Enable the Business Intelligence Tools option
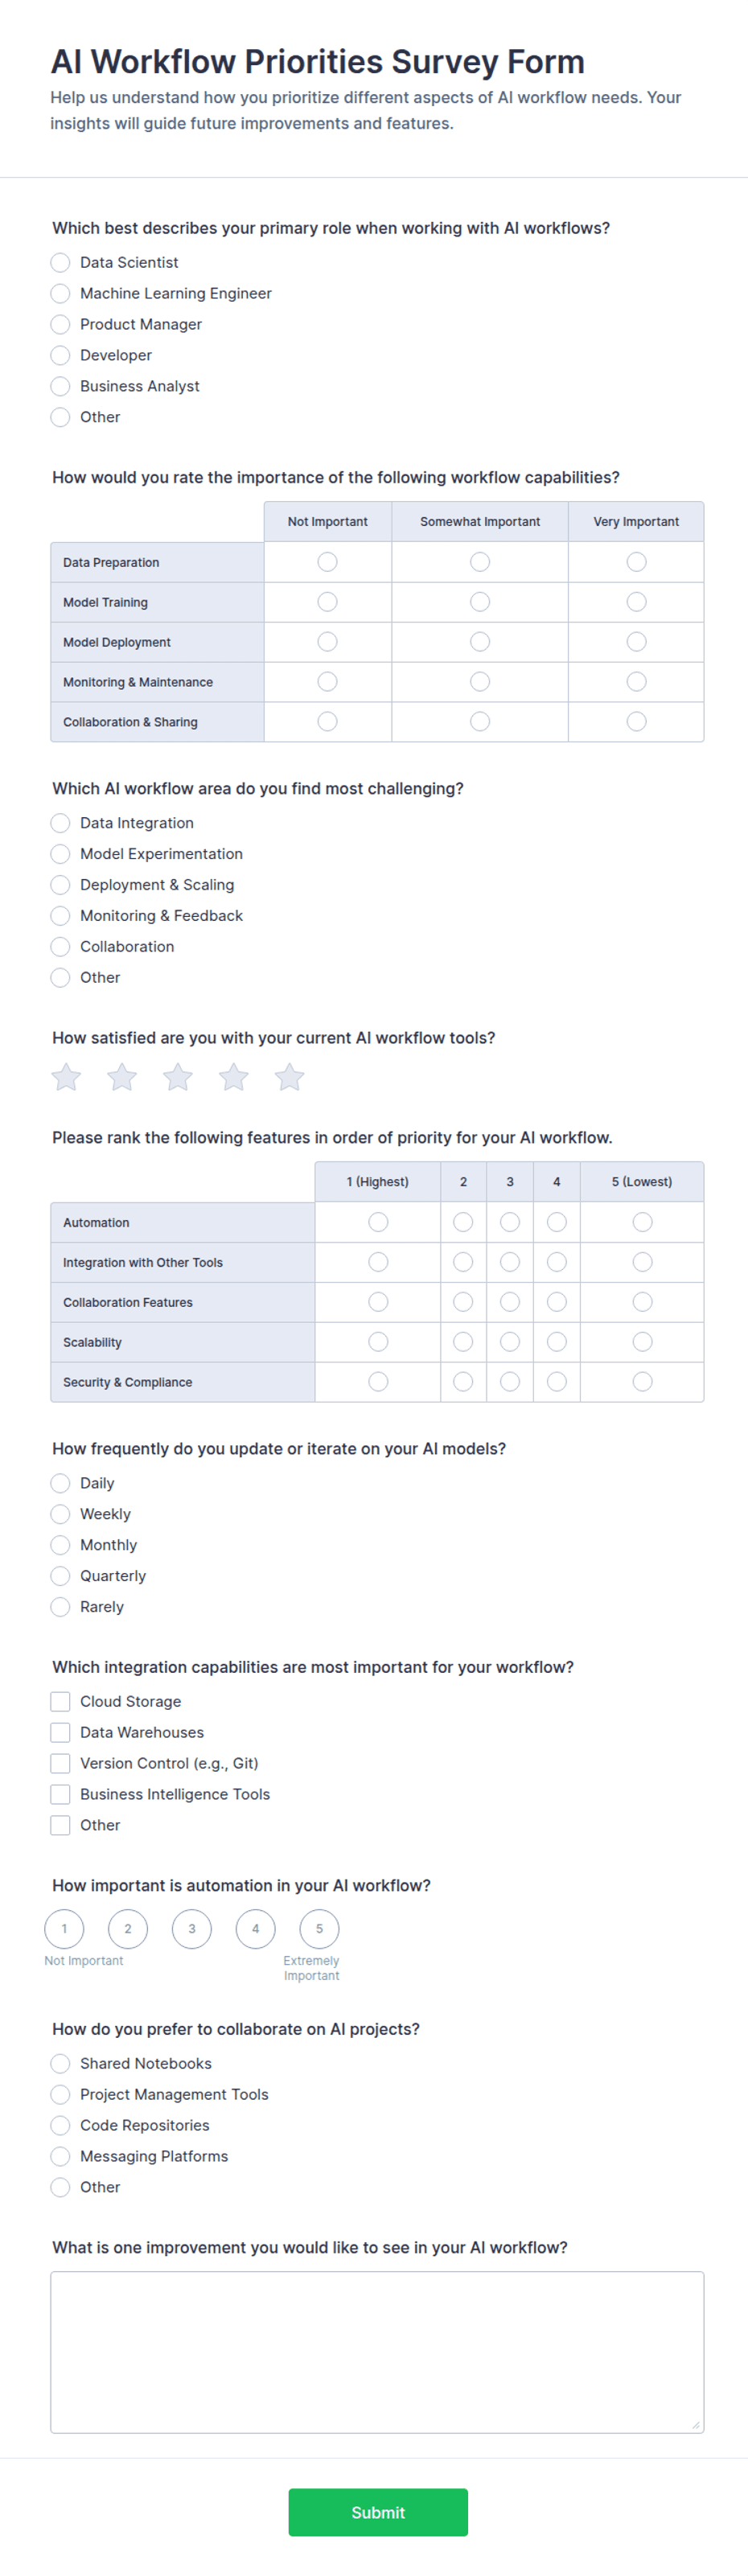 (x=60, y=1794)
